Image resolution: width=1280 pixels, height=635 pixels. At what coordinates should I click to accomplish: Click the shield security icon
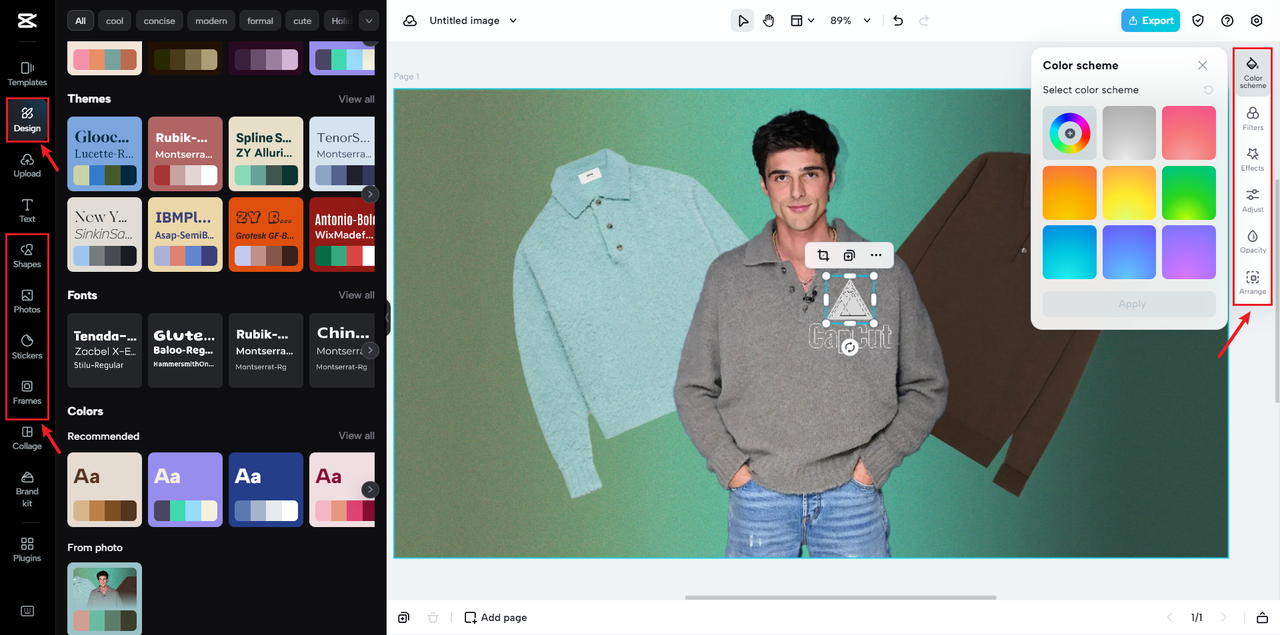pyautogui.click(x=1198, y=20)
